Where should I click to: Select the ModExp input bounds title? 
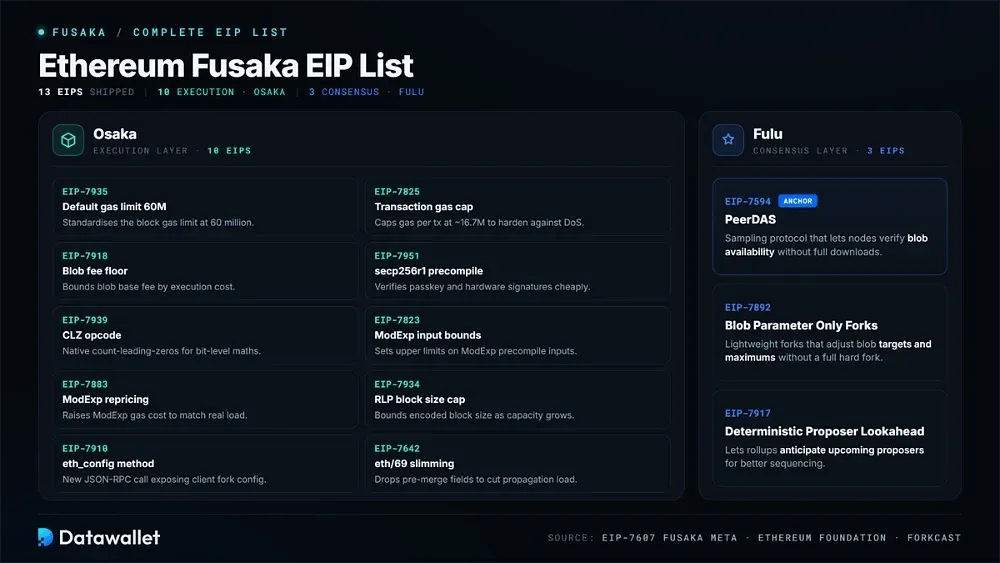428,335
